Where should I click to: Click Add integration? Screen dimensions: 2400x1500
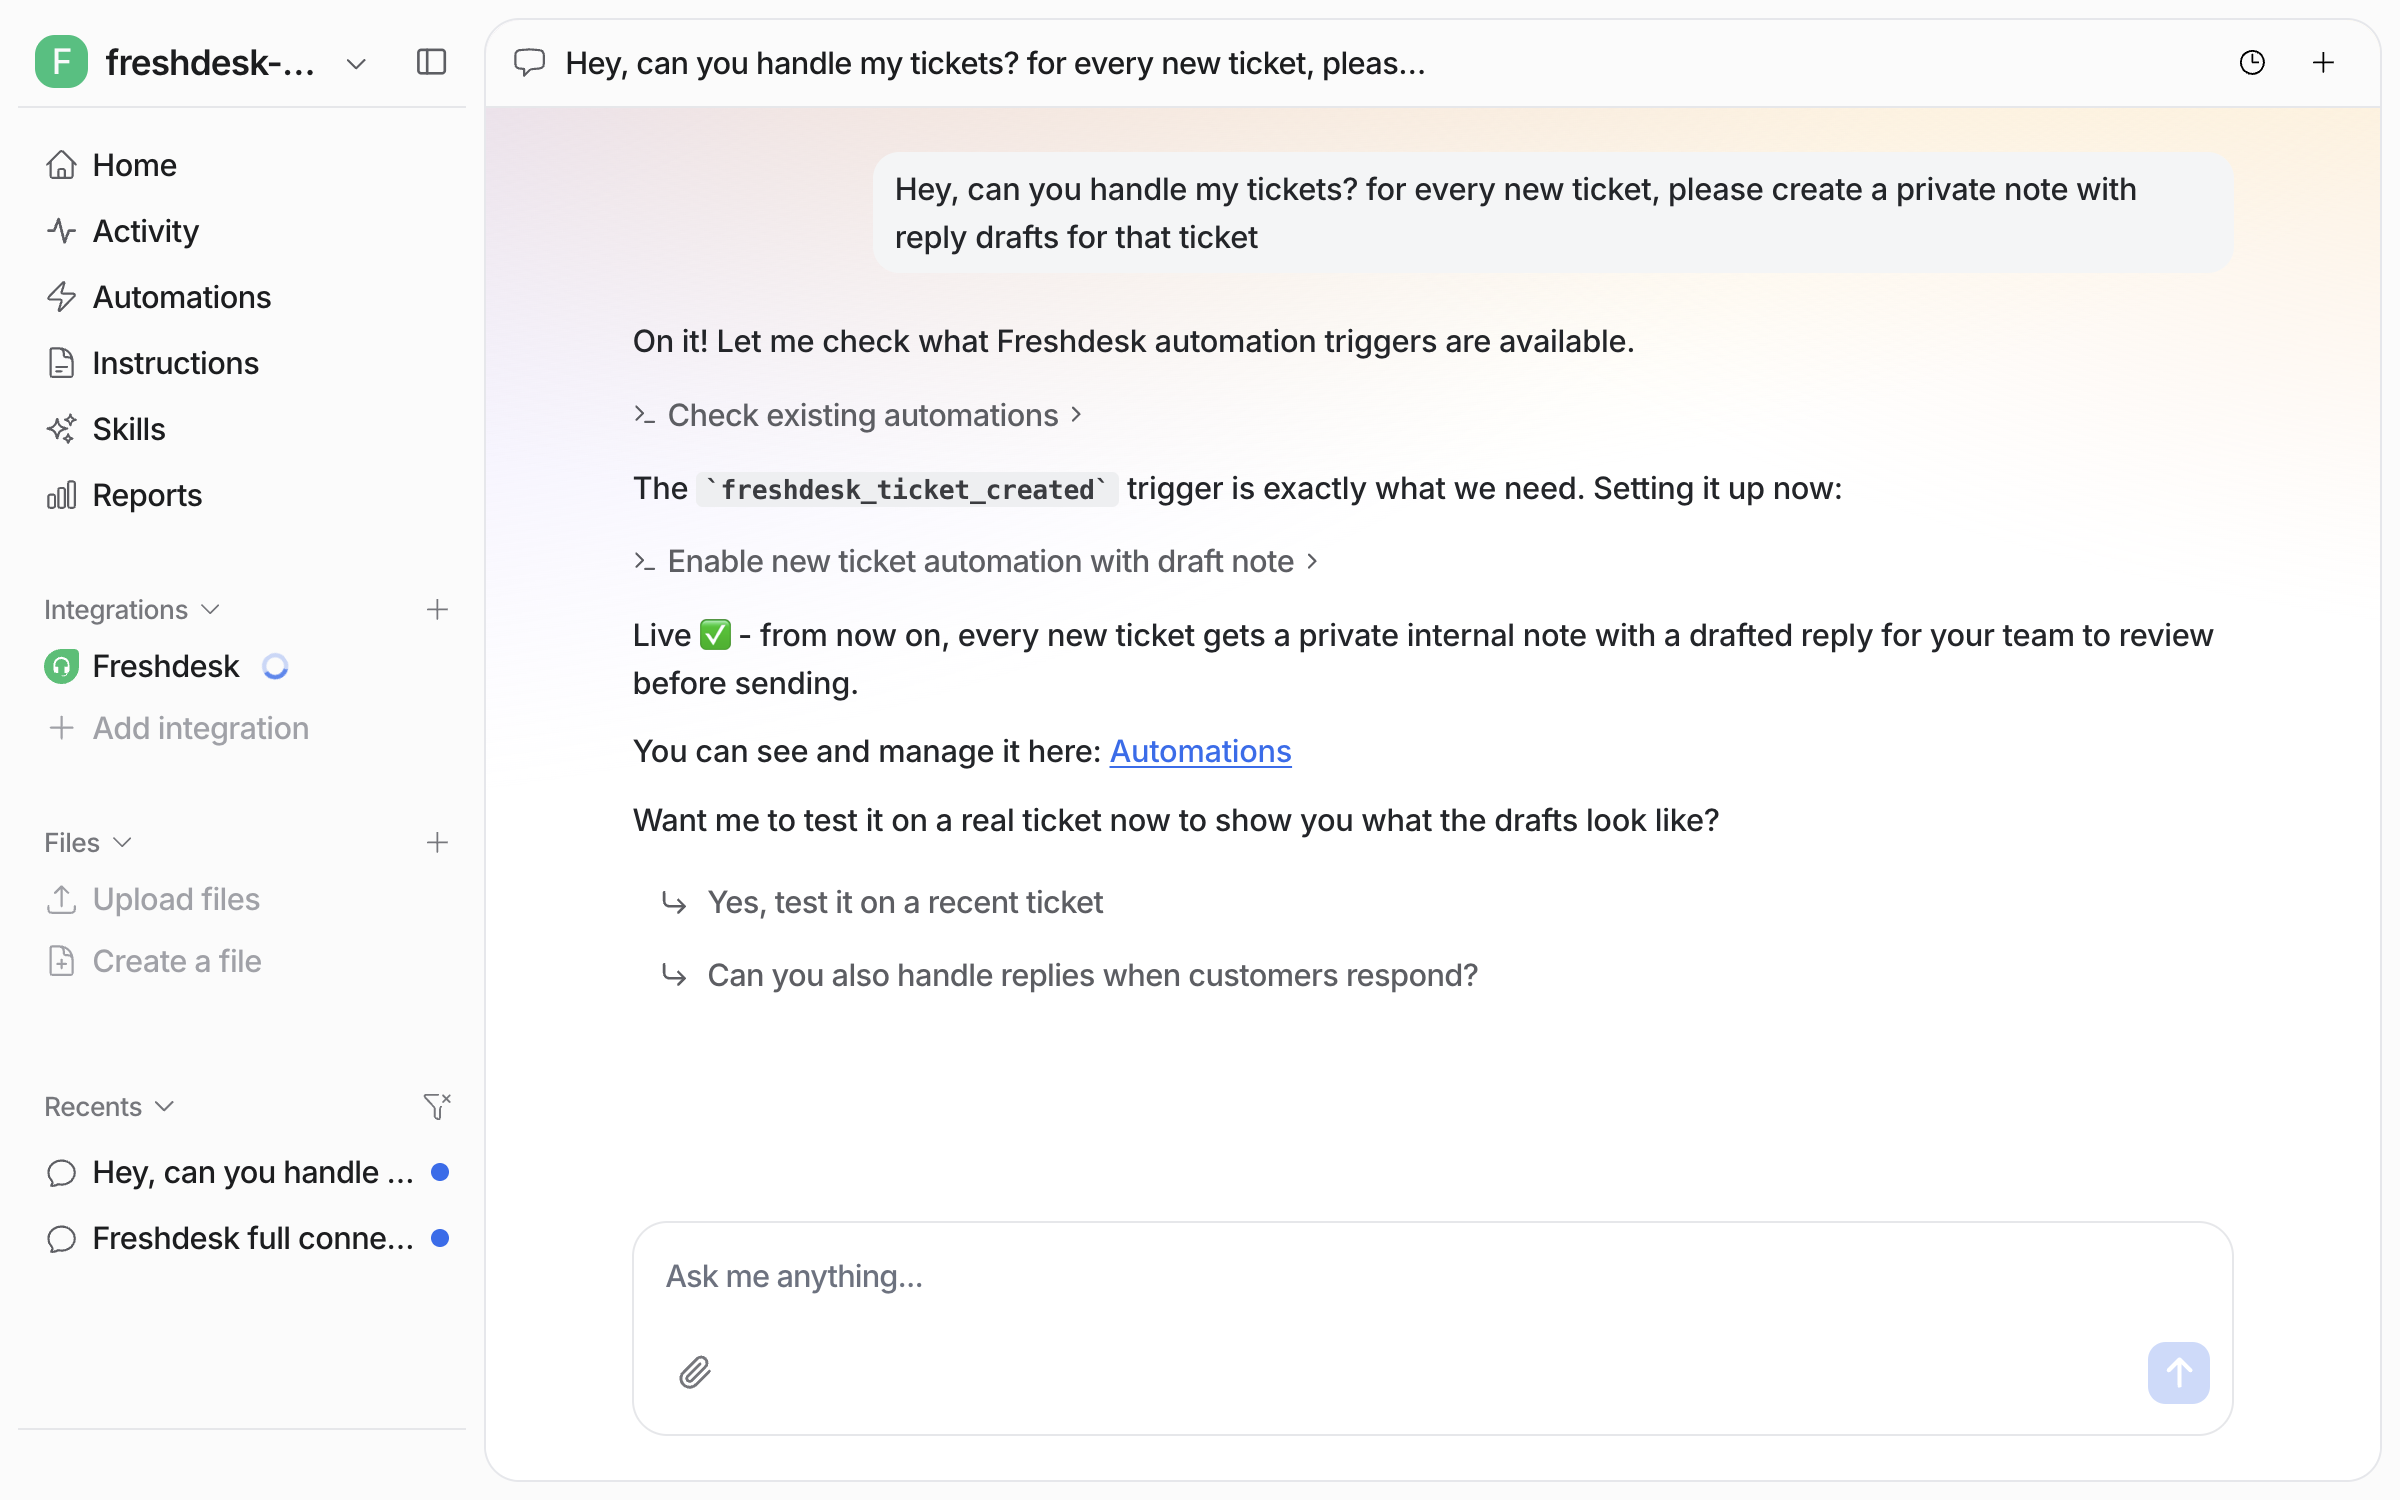[178, 728]
